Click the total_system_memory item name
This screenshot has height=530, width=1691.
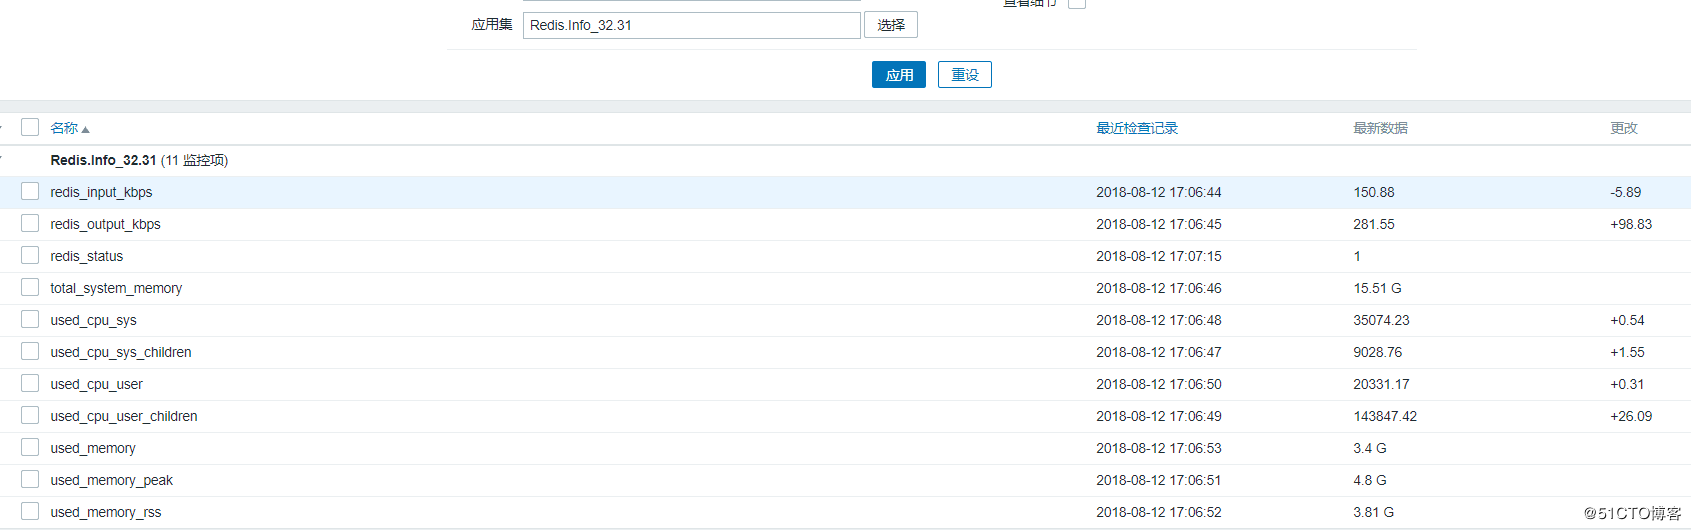coord(116,288)
